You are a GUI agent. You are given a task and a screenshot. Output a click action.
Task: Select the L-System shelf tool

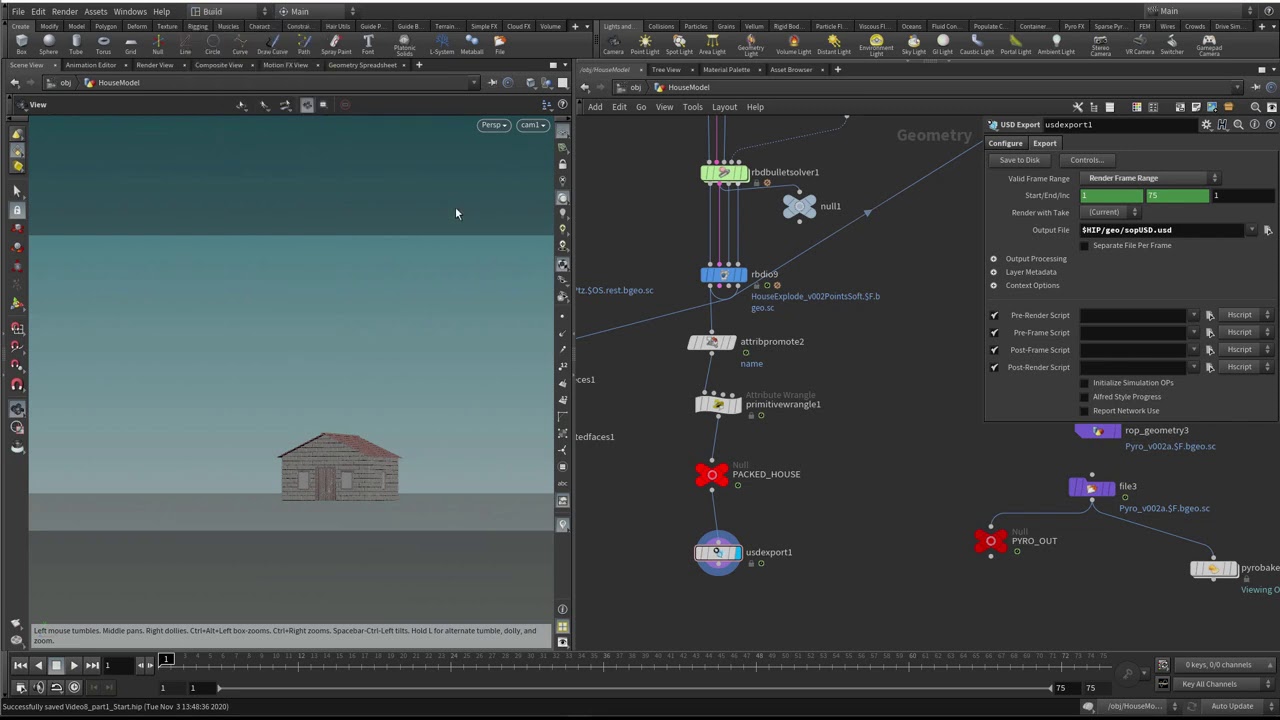[x=441, y=45]
